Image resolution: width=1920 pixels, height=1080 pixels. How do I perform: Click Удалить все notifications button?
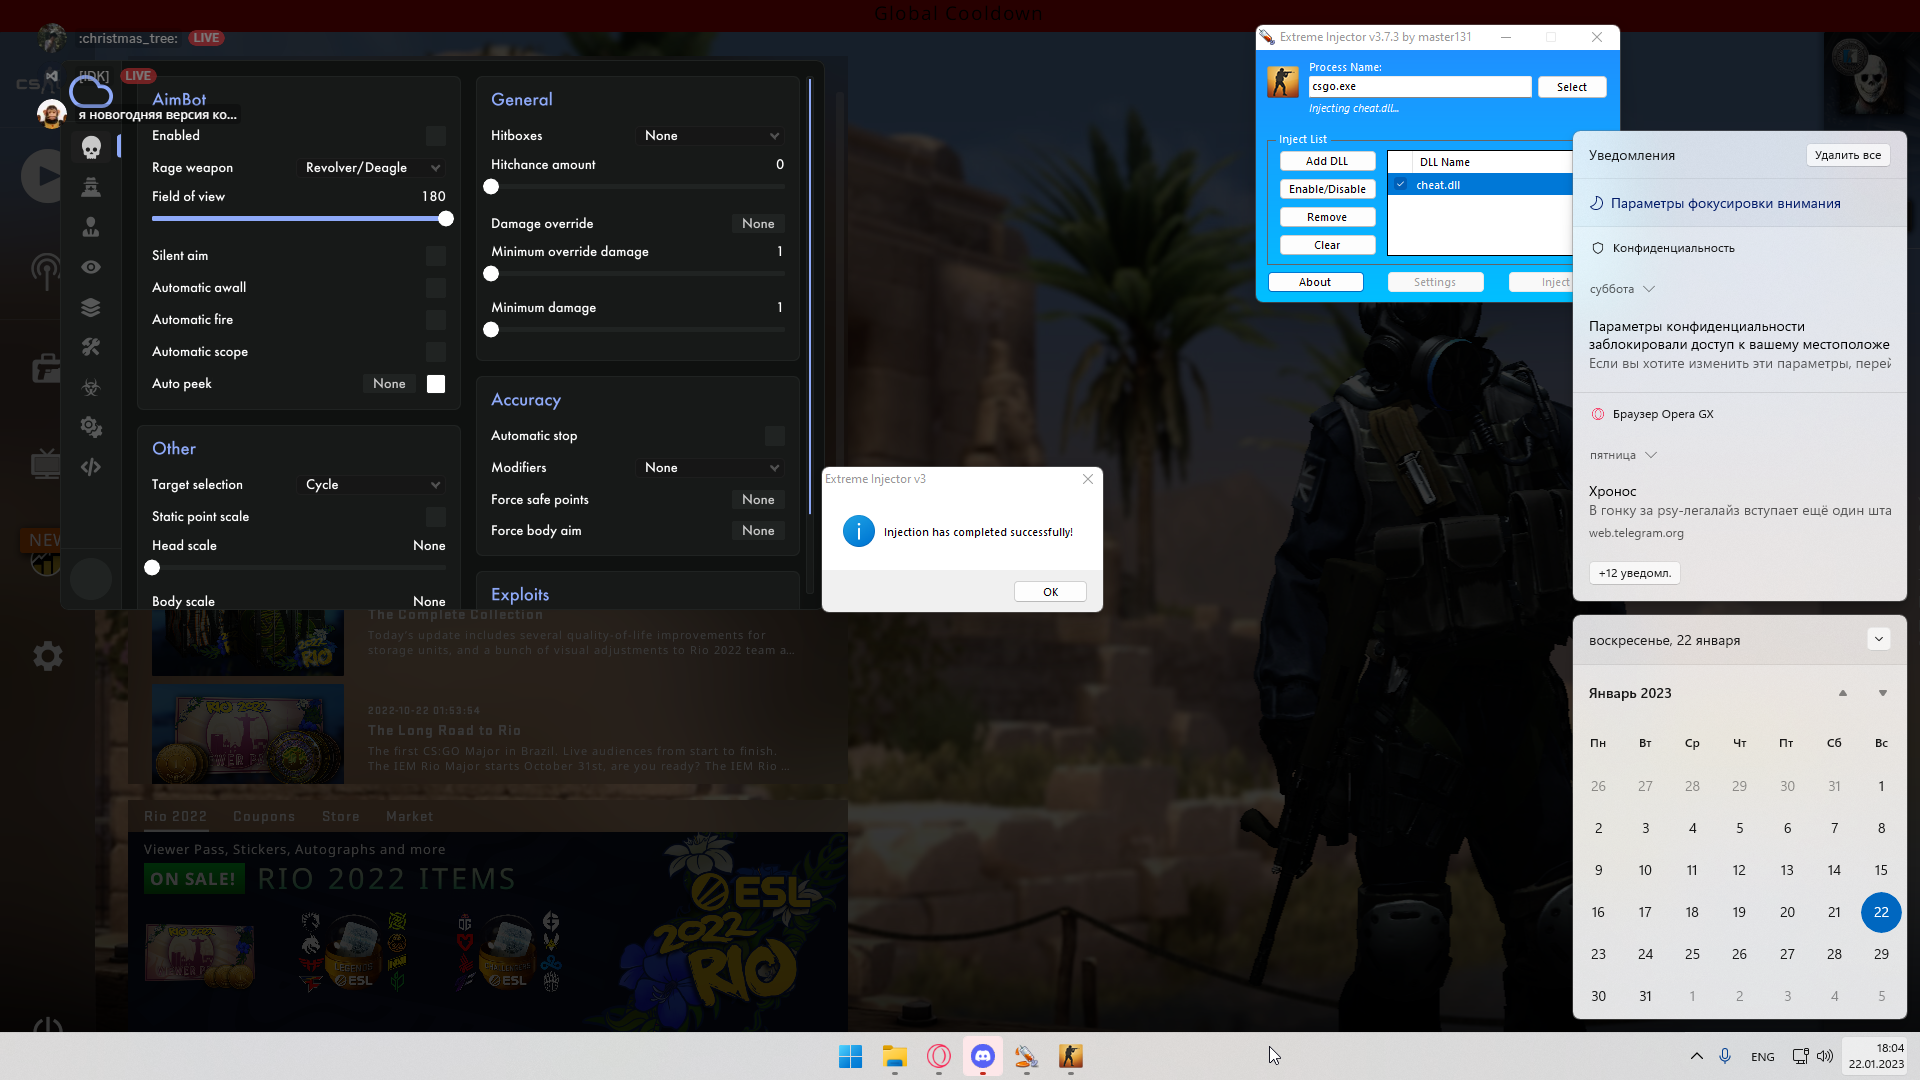point(1848,155)
